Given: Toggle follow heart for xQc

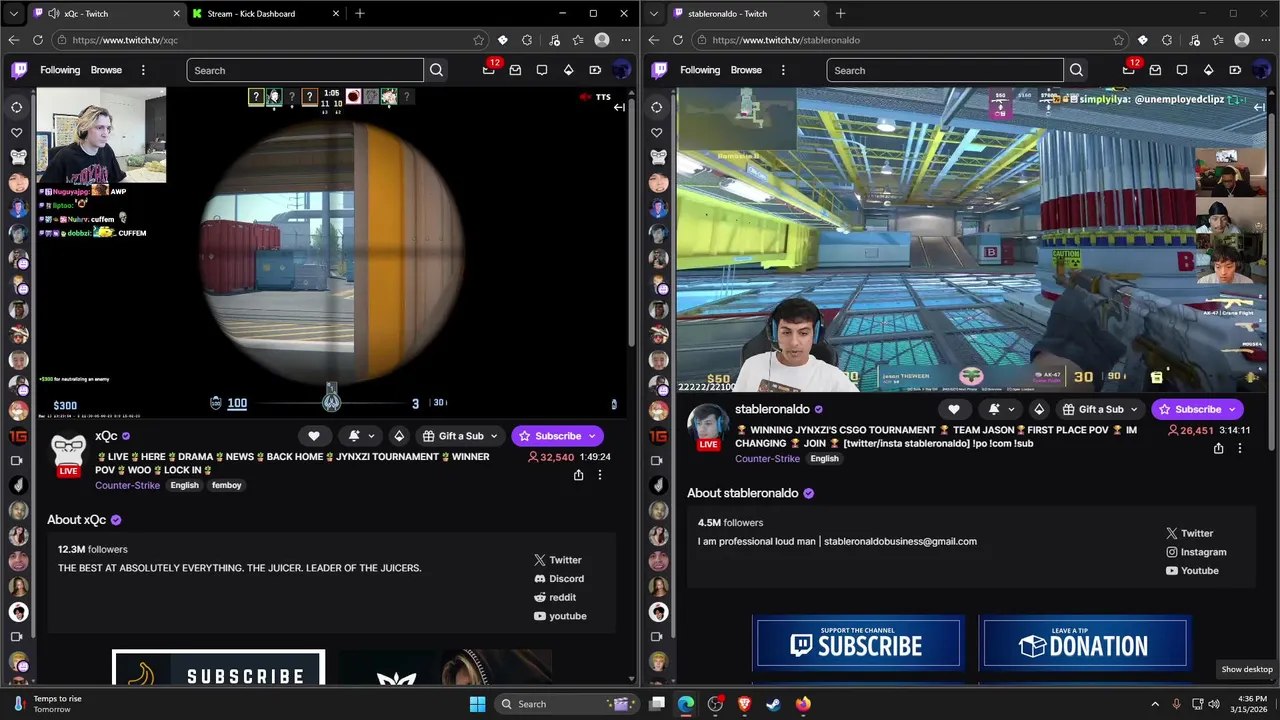Looking at the screenshot, I should coord(314,436).
